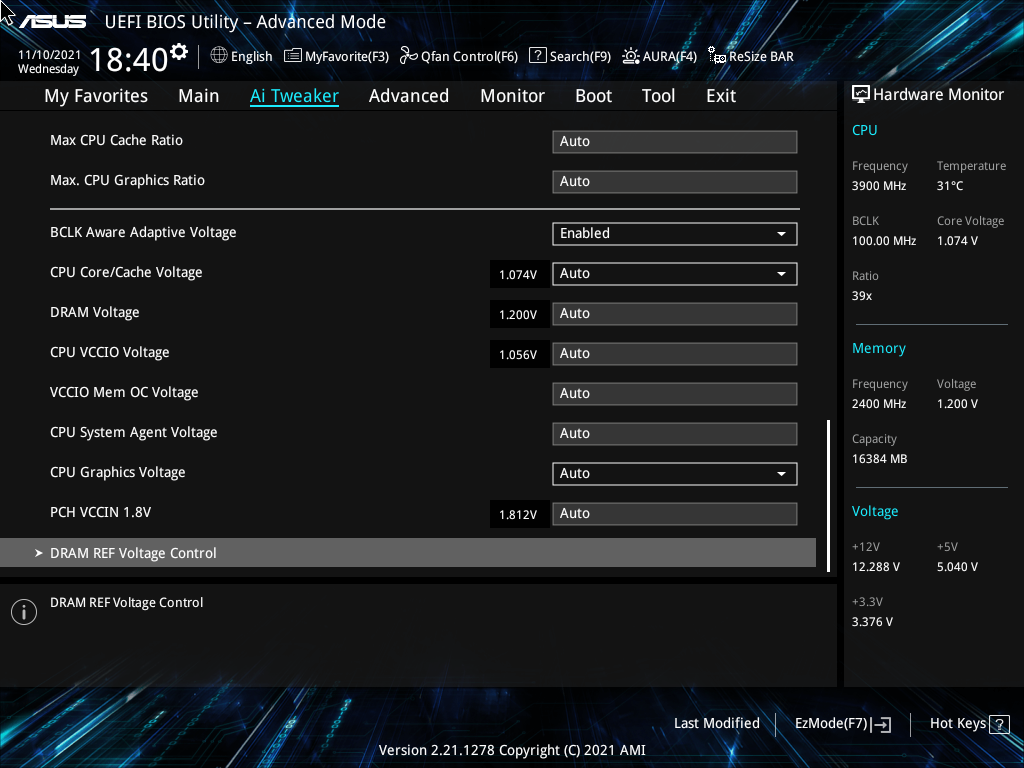Click Max CPU Cache Ratio input field
1024x768 pixels.
(675, 142)
